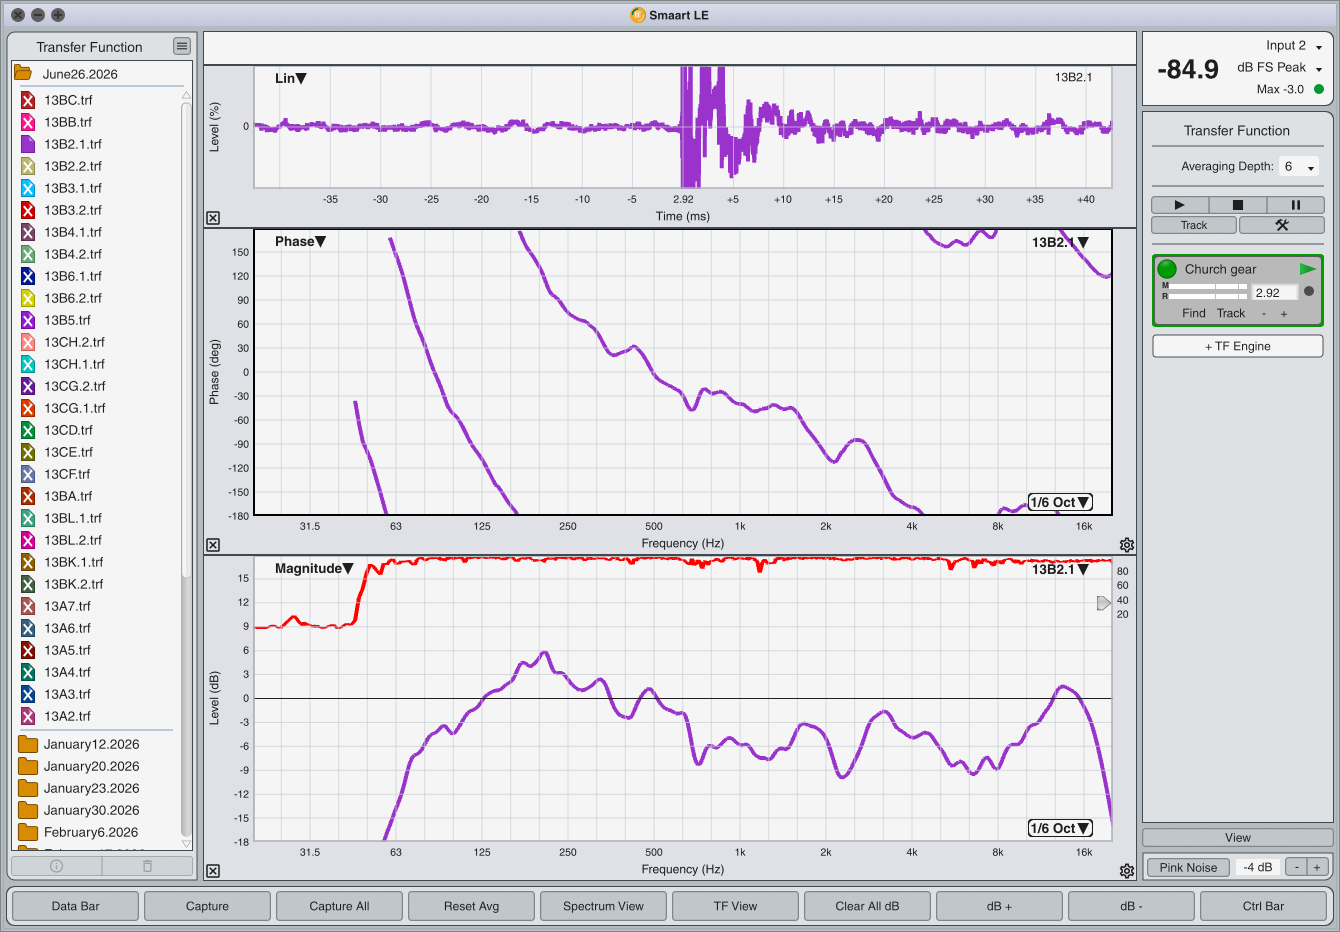Open phase plot gear settings
Image resolution: width=1340 pixels, height=932 pixels.
(1127, 545)
